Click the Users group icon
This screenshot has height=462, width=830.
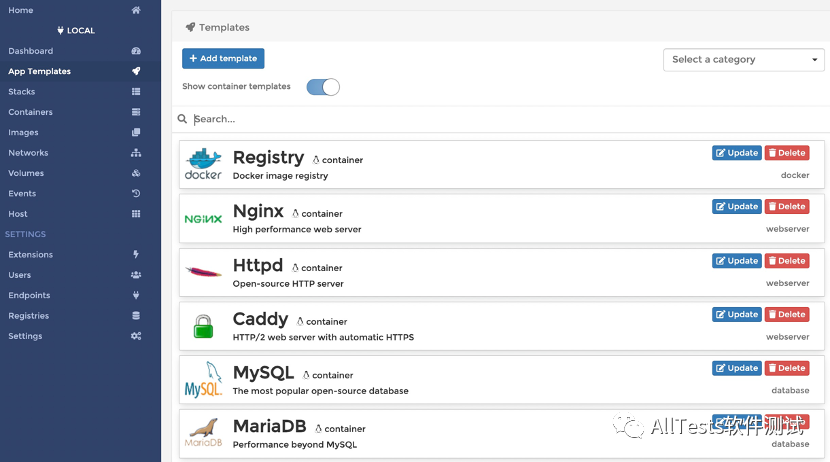click(136, 275)
